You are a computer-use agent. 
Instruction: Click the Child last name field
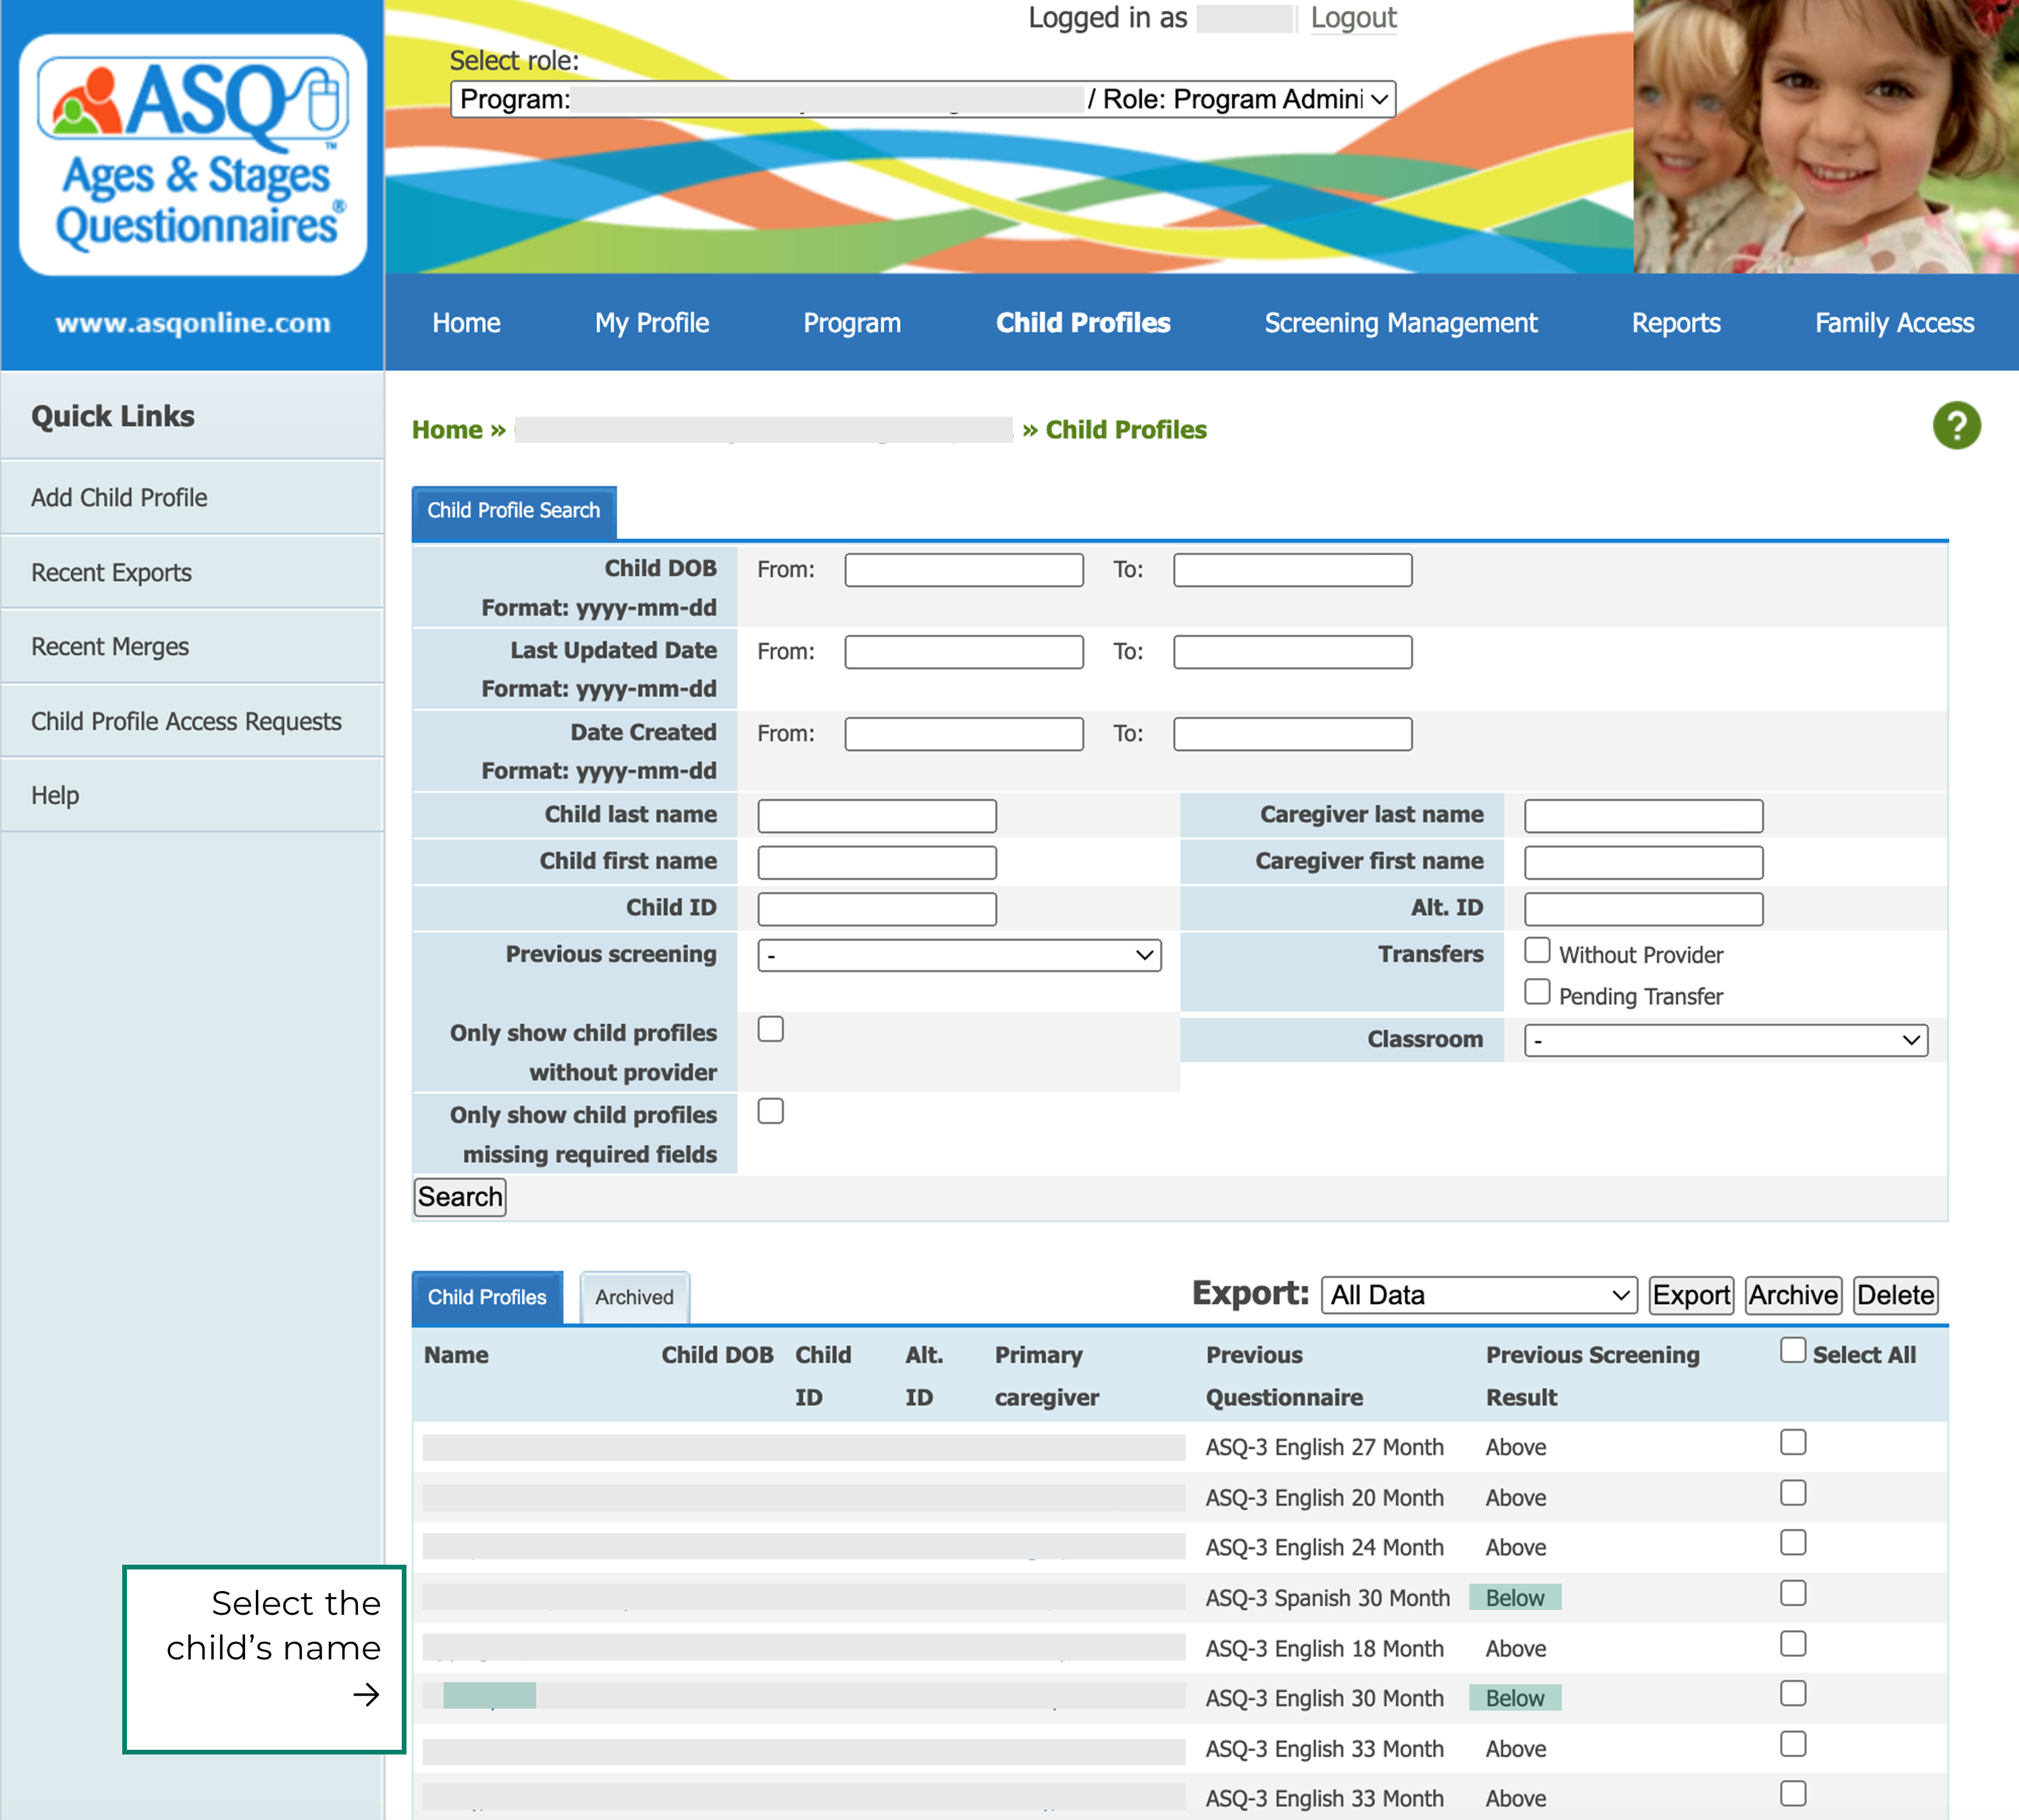[x=877, y=816]
